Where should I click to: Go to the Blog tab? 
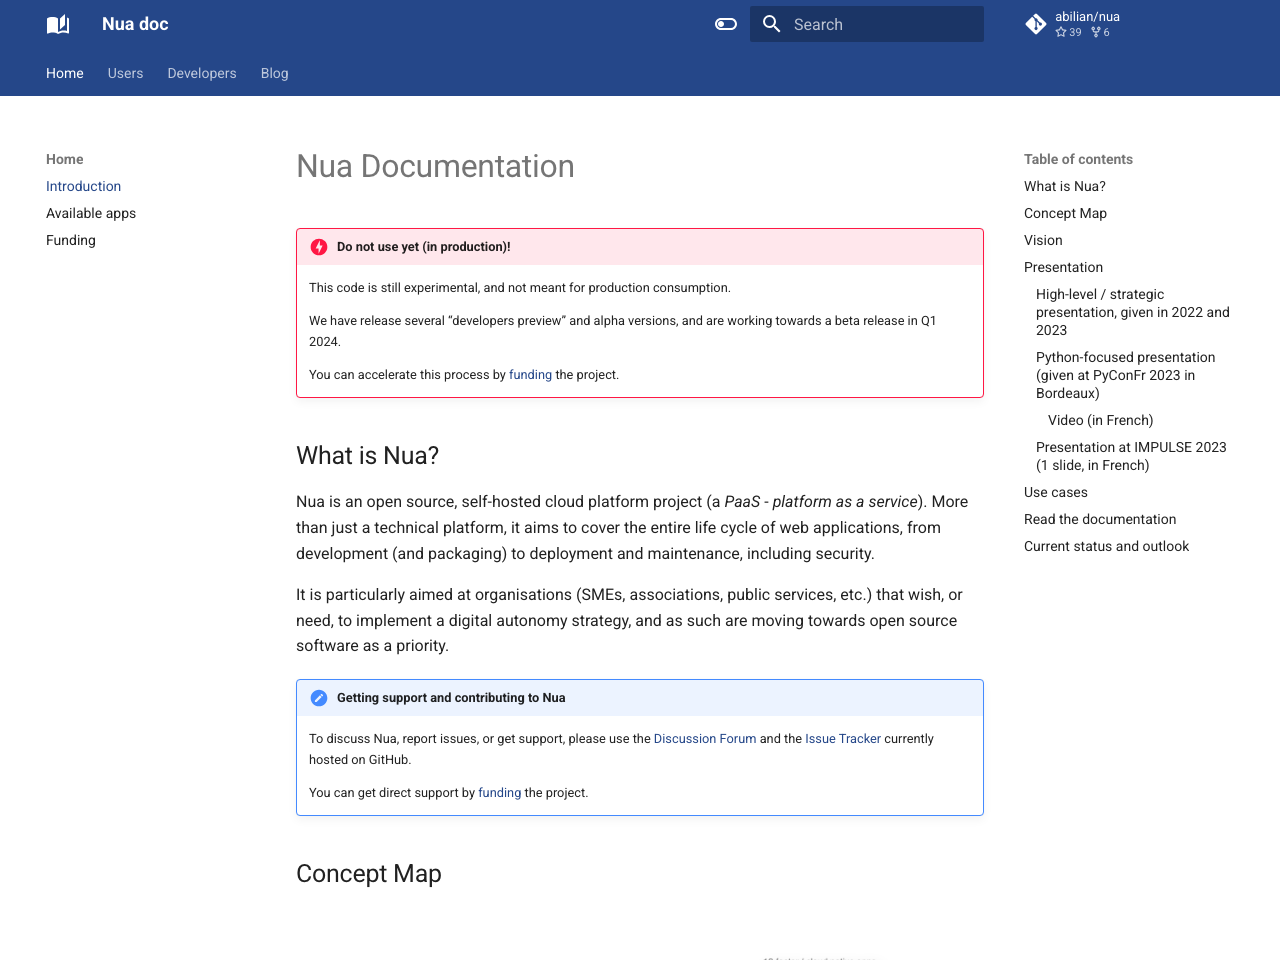pyautogui.click(x=274, y=73)
